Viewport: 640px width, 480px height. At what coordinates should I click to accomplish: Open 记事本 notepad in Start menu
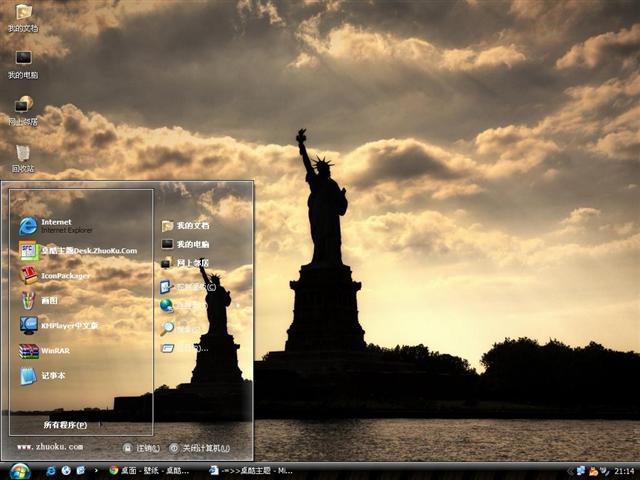point(42,376)
